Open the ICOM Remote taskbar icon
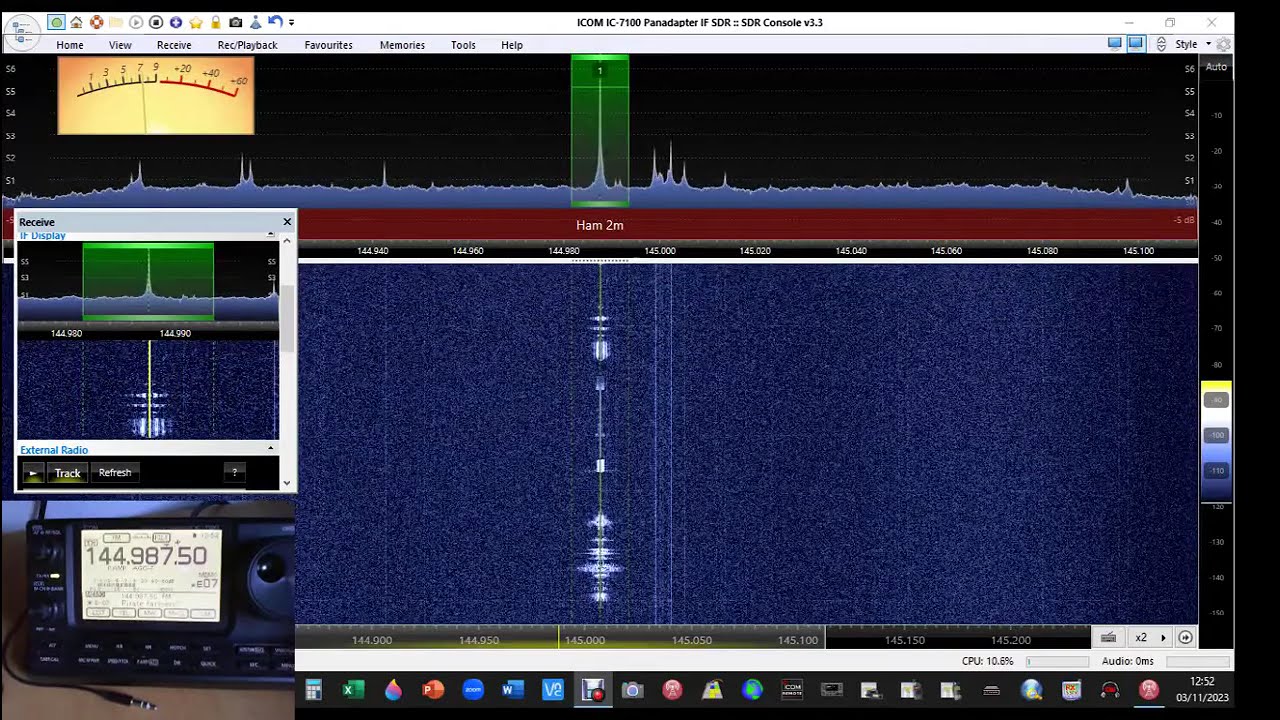This screenshot has height=720, width=1280. [792, 689]
